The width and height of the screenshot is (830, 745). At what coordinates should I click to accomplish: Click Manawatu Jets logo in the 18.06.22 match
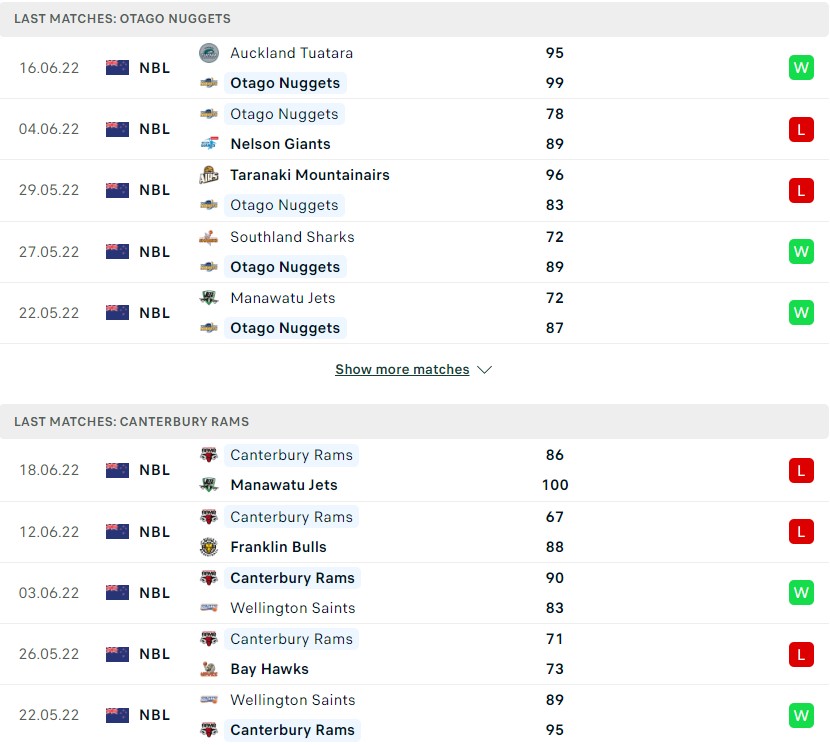(209, 484)
